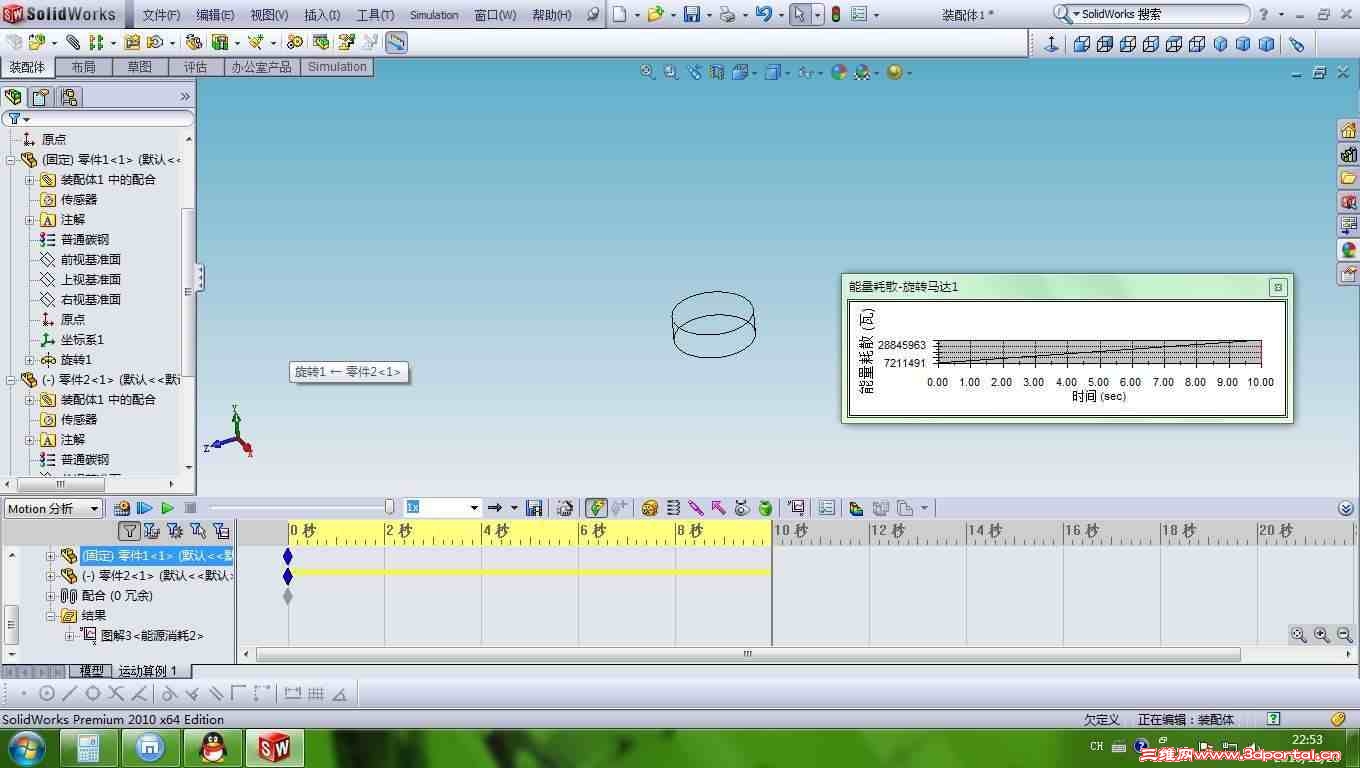Expand the 旋转1 feature in the tree

point(29,360)
